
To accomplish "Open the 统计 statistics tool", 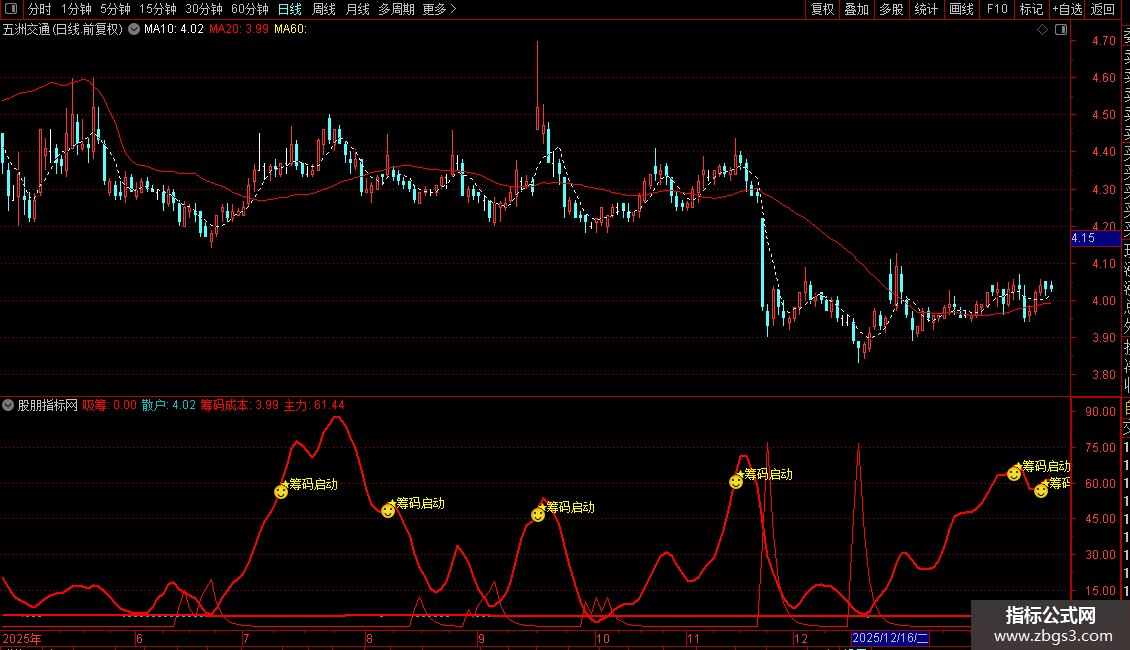I will click(926, 9).
